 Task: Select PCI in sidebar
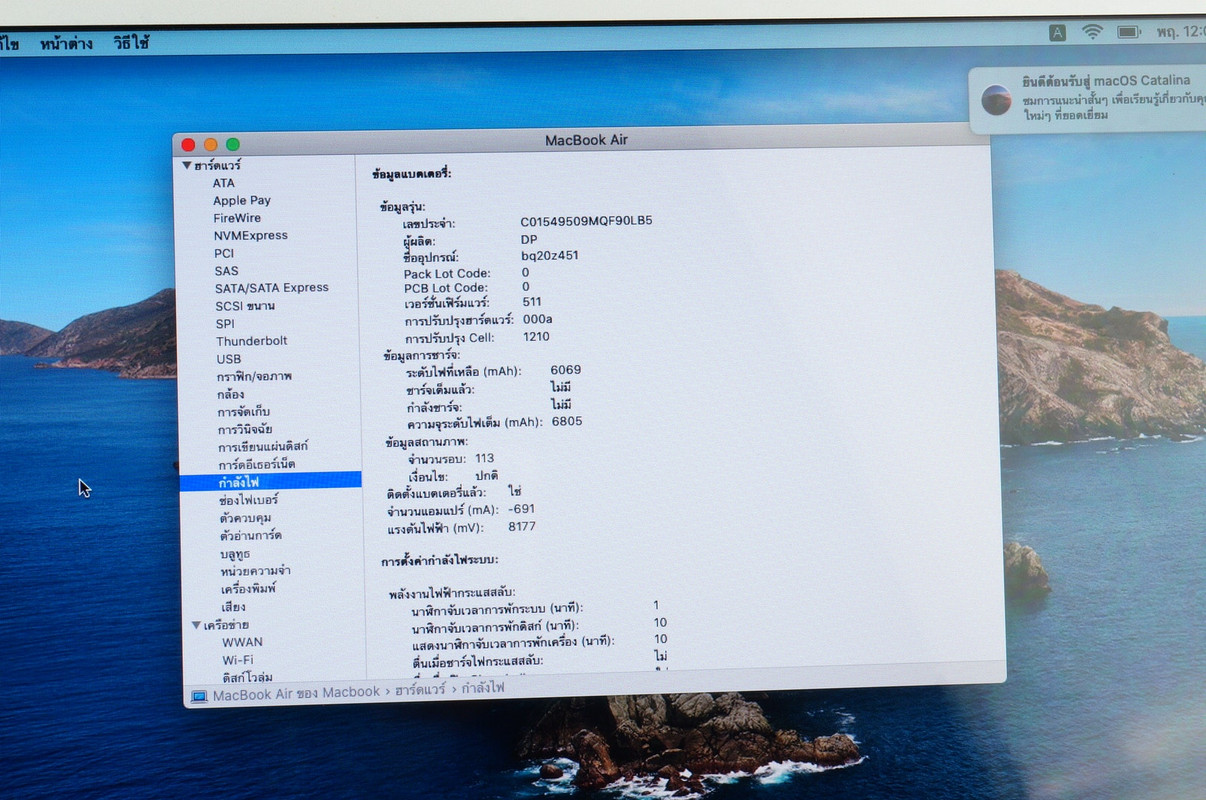[224, 254]
